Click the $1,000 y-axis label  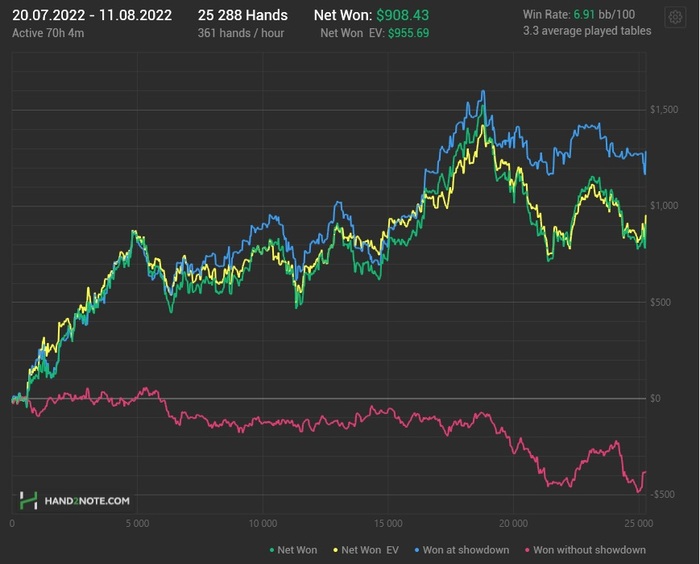pos(664,205)
